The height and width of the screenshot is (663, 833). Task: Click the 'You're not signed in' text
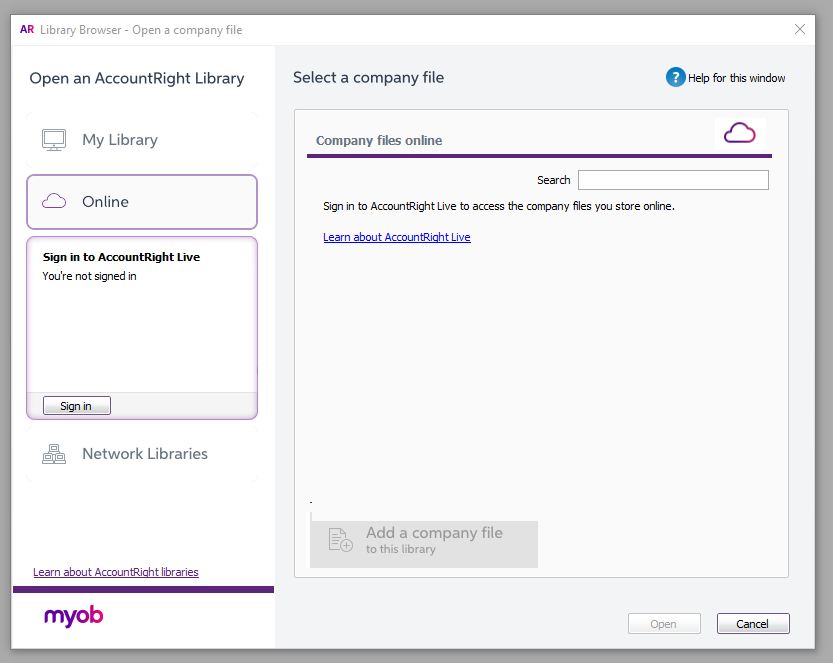(x=89, y=276)
